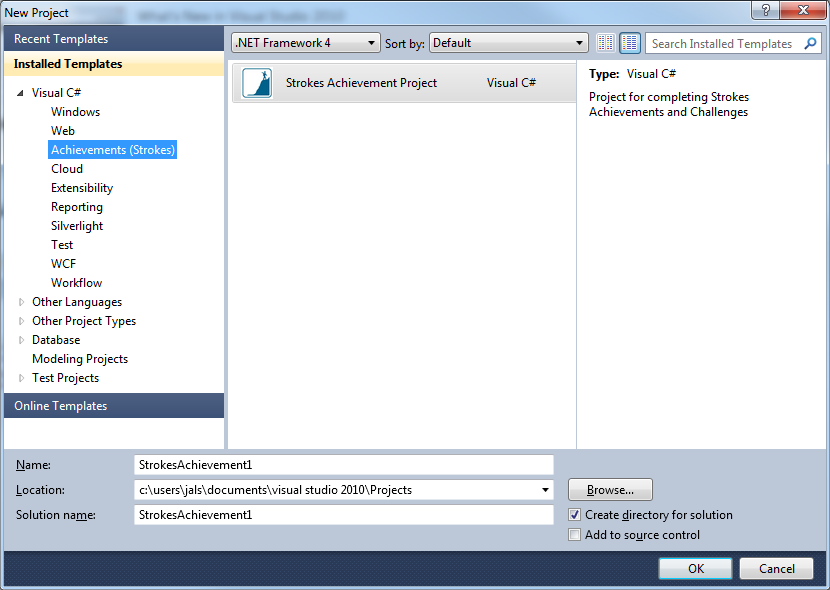Open the Online Templates section

tap(114, 406)
